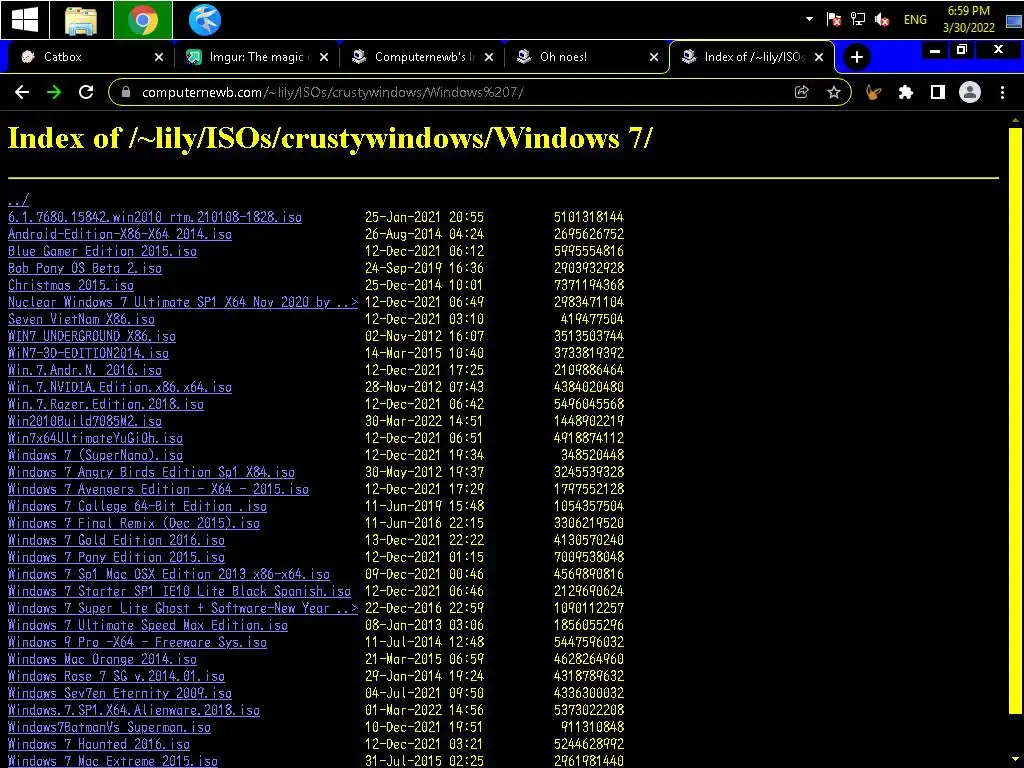1024x768 pixels.
Task: Download 6.1.7680.15842.win2010_rtm ISO link
Action: tap(155, 217)
